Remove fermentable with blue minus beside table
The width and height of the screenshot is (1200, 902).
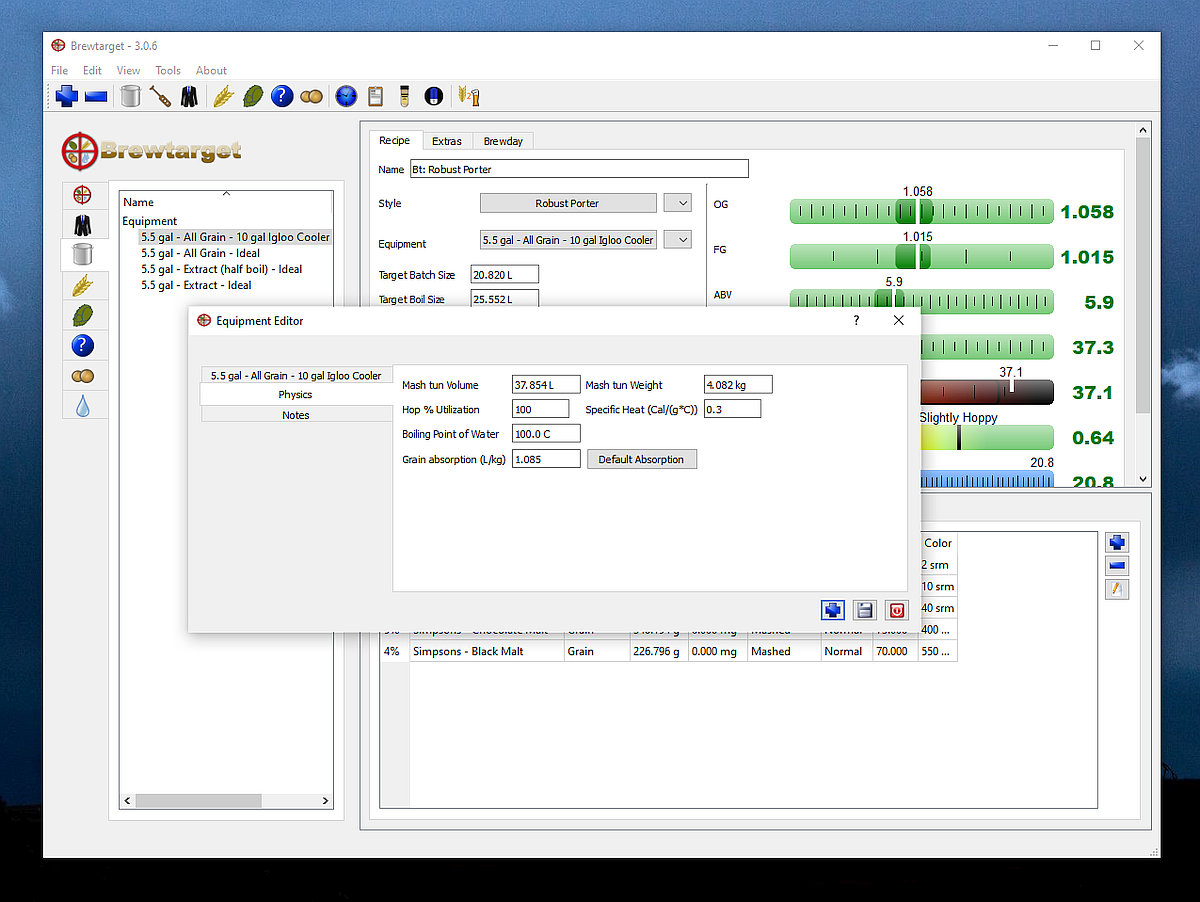point(1117,566)
